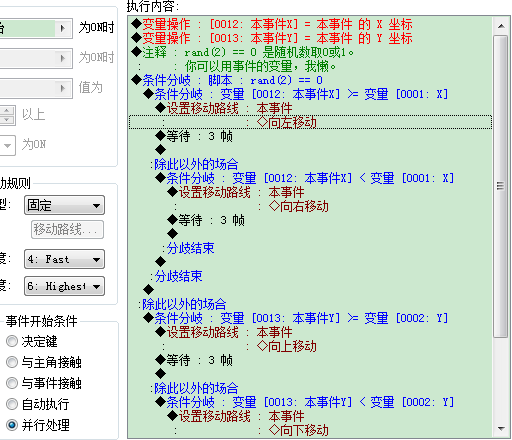
Task: Open the movement type dropdown showing 固定
Action: point(64,205)
